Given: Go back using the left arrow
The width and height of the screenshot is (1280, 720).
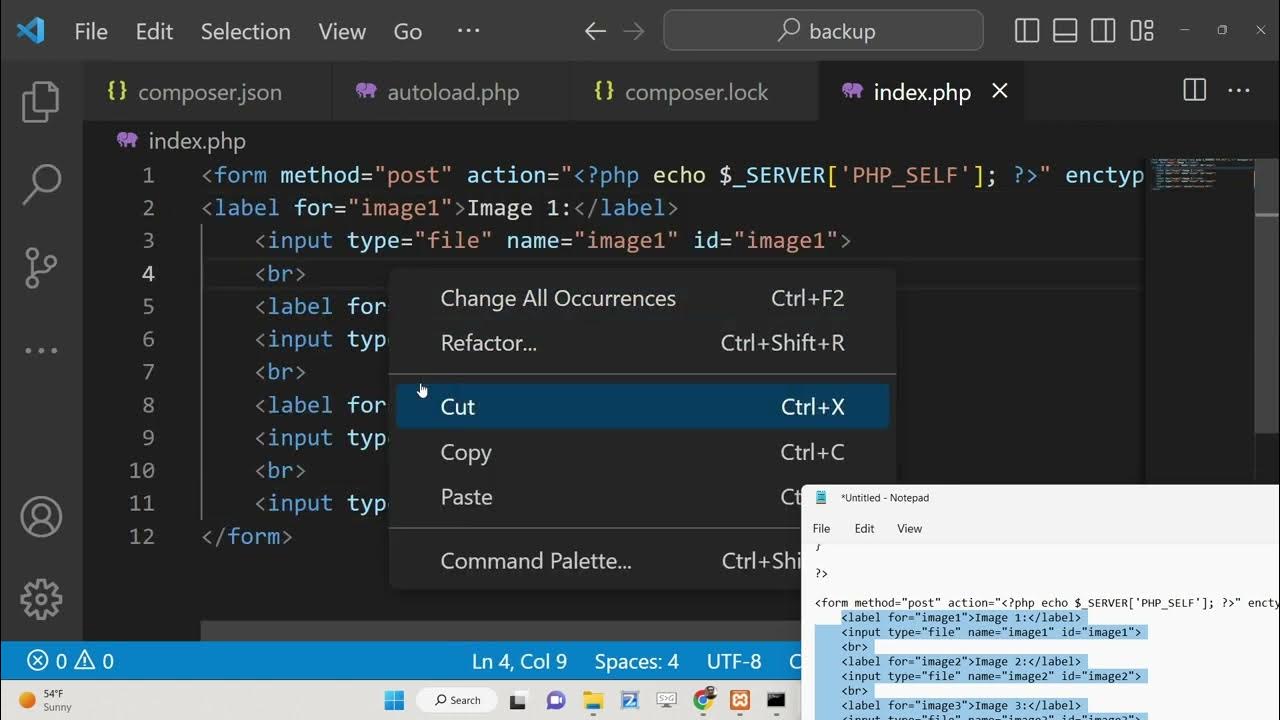Looking at the screenshot, I should pyautogui.click(x=595, y=31).
